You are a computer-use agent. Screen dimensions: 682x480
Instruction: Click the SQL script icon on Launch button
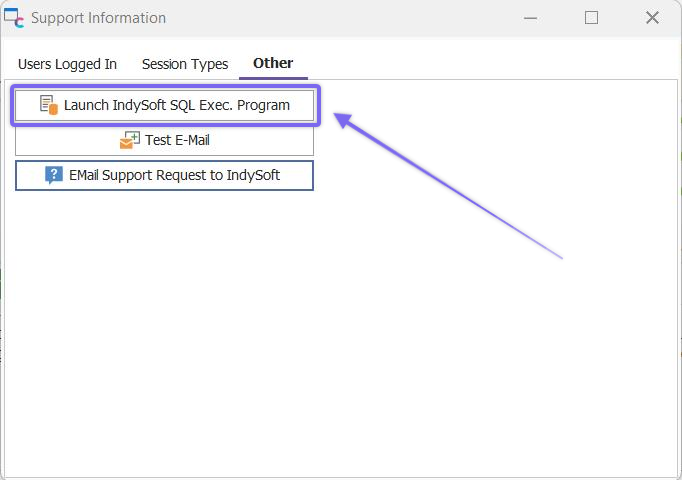[49, 105]
